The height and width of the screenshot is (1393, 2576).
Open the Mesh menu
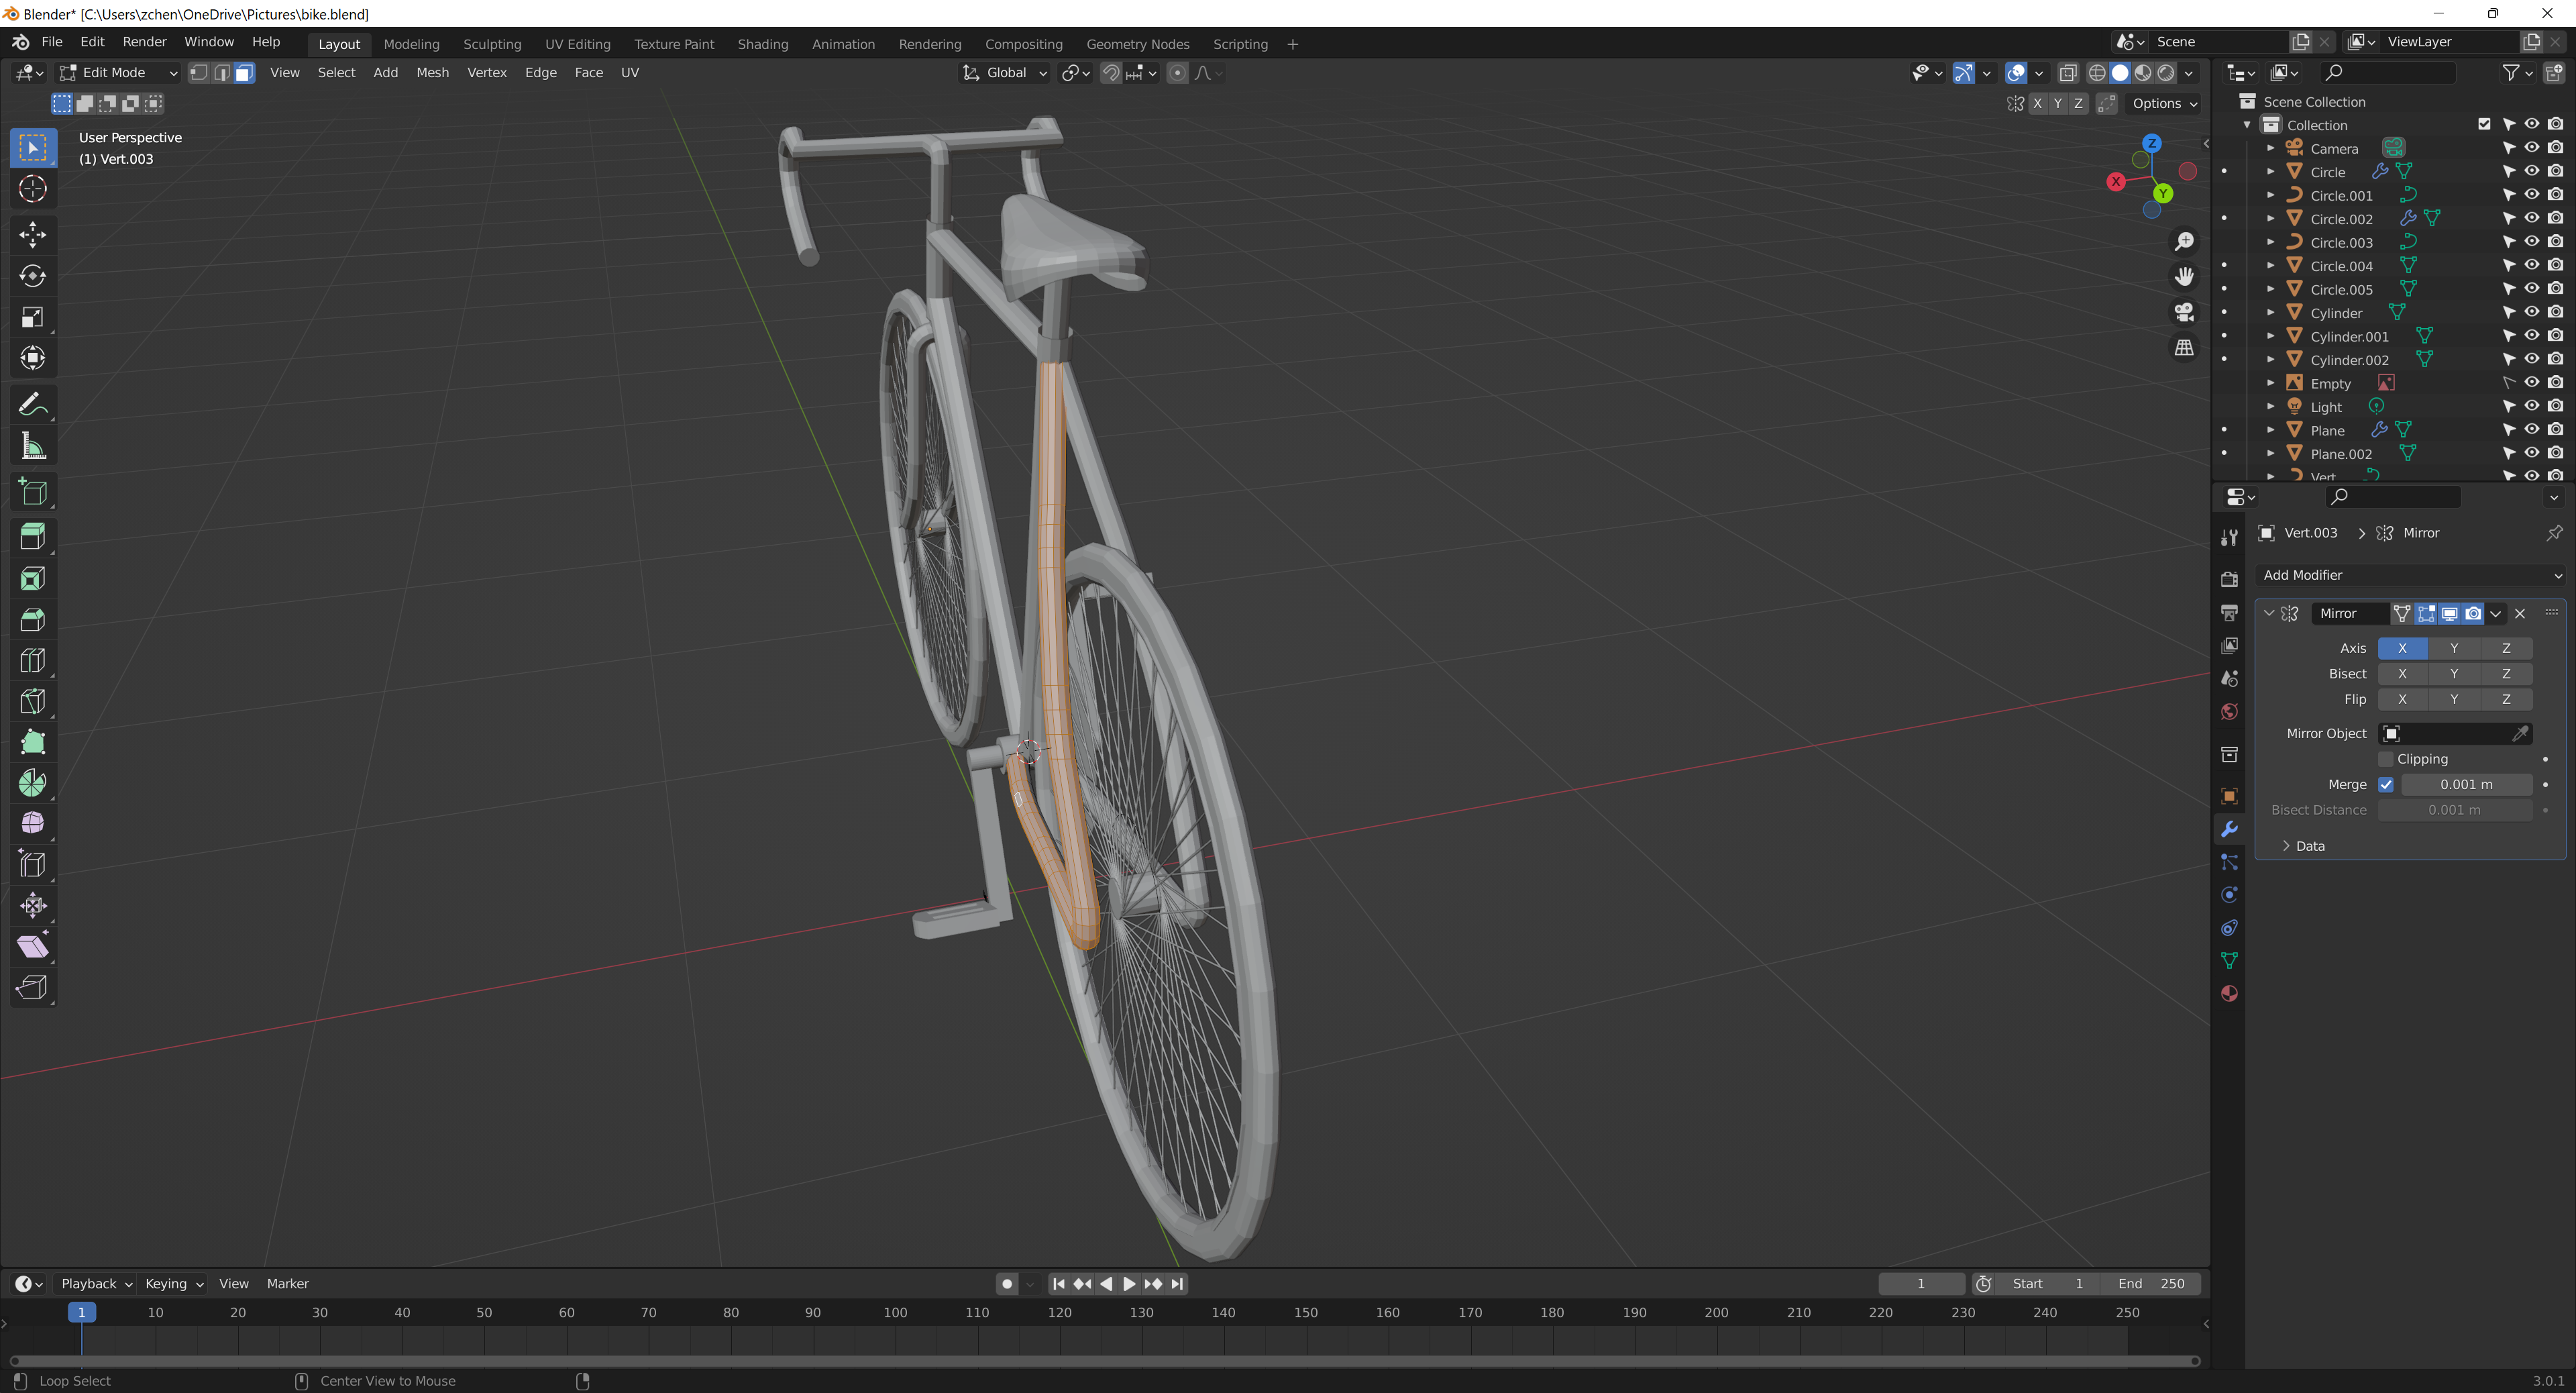432,72
